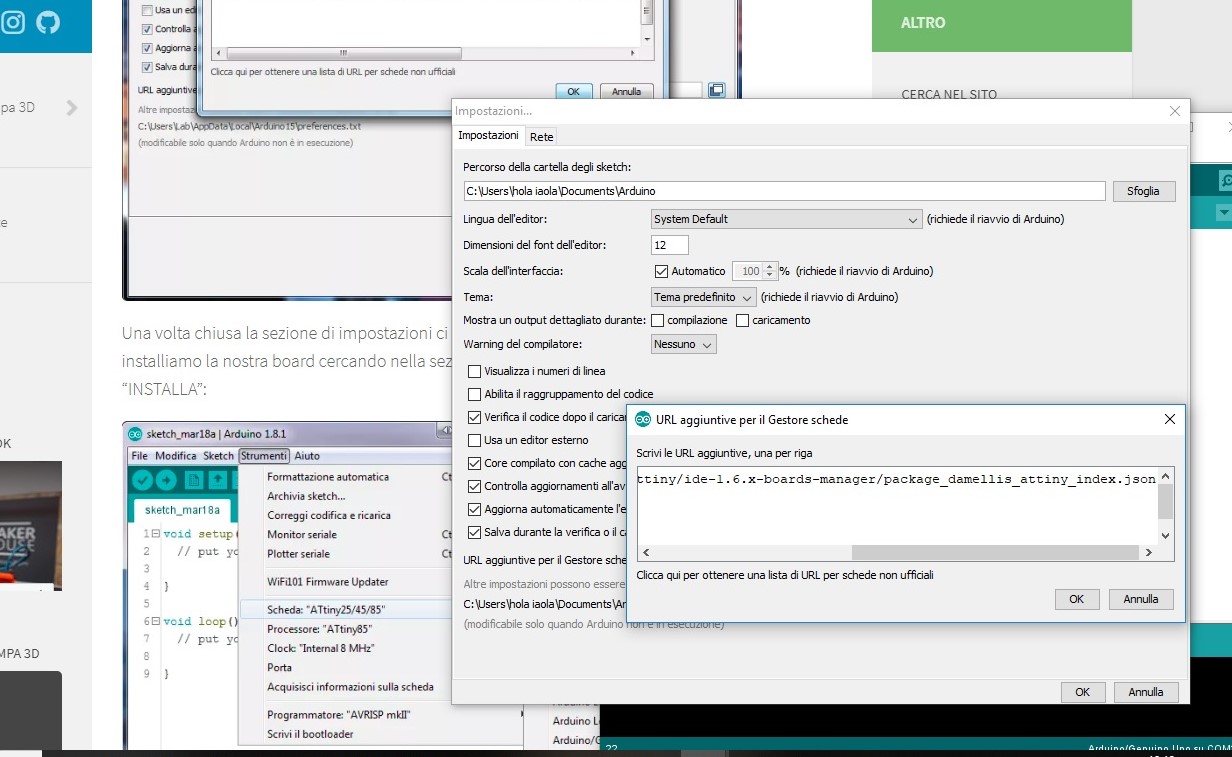
Task: Collapse the void setup code fold marker
Action: pos(157,533)
